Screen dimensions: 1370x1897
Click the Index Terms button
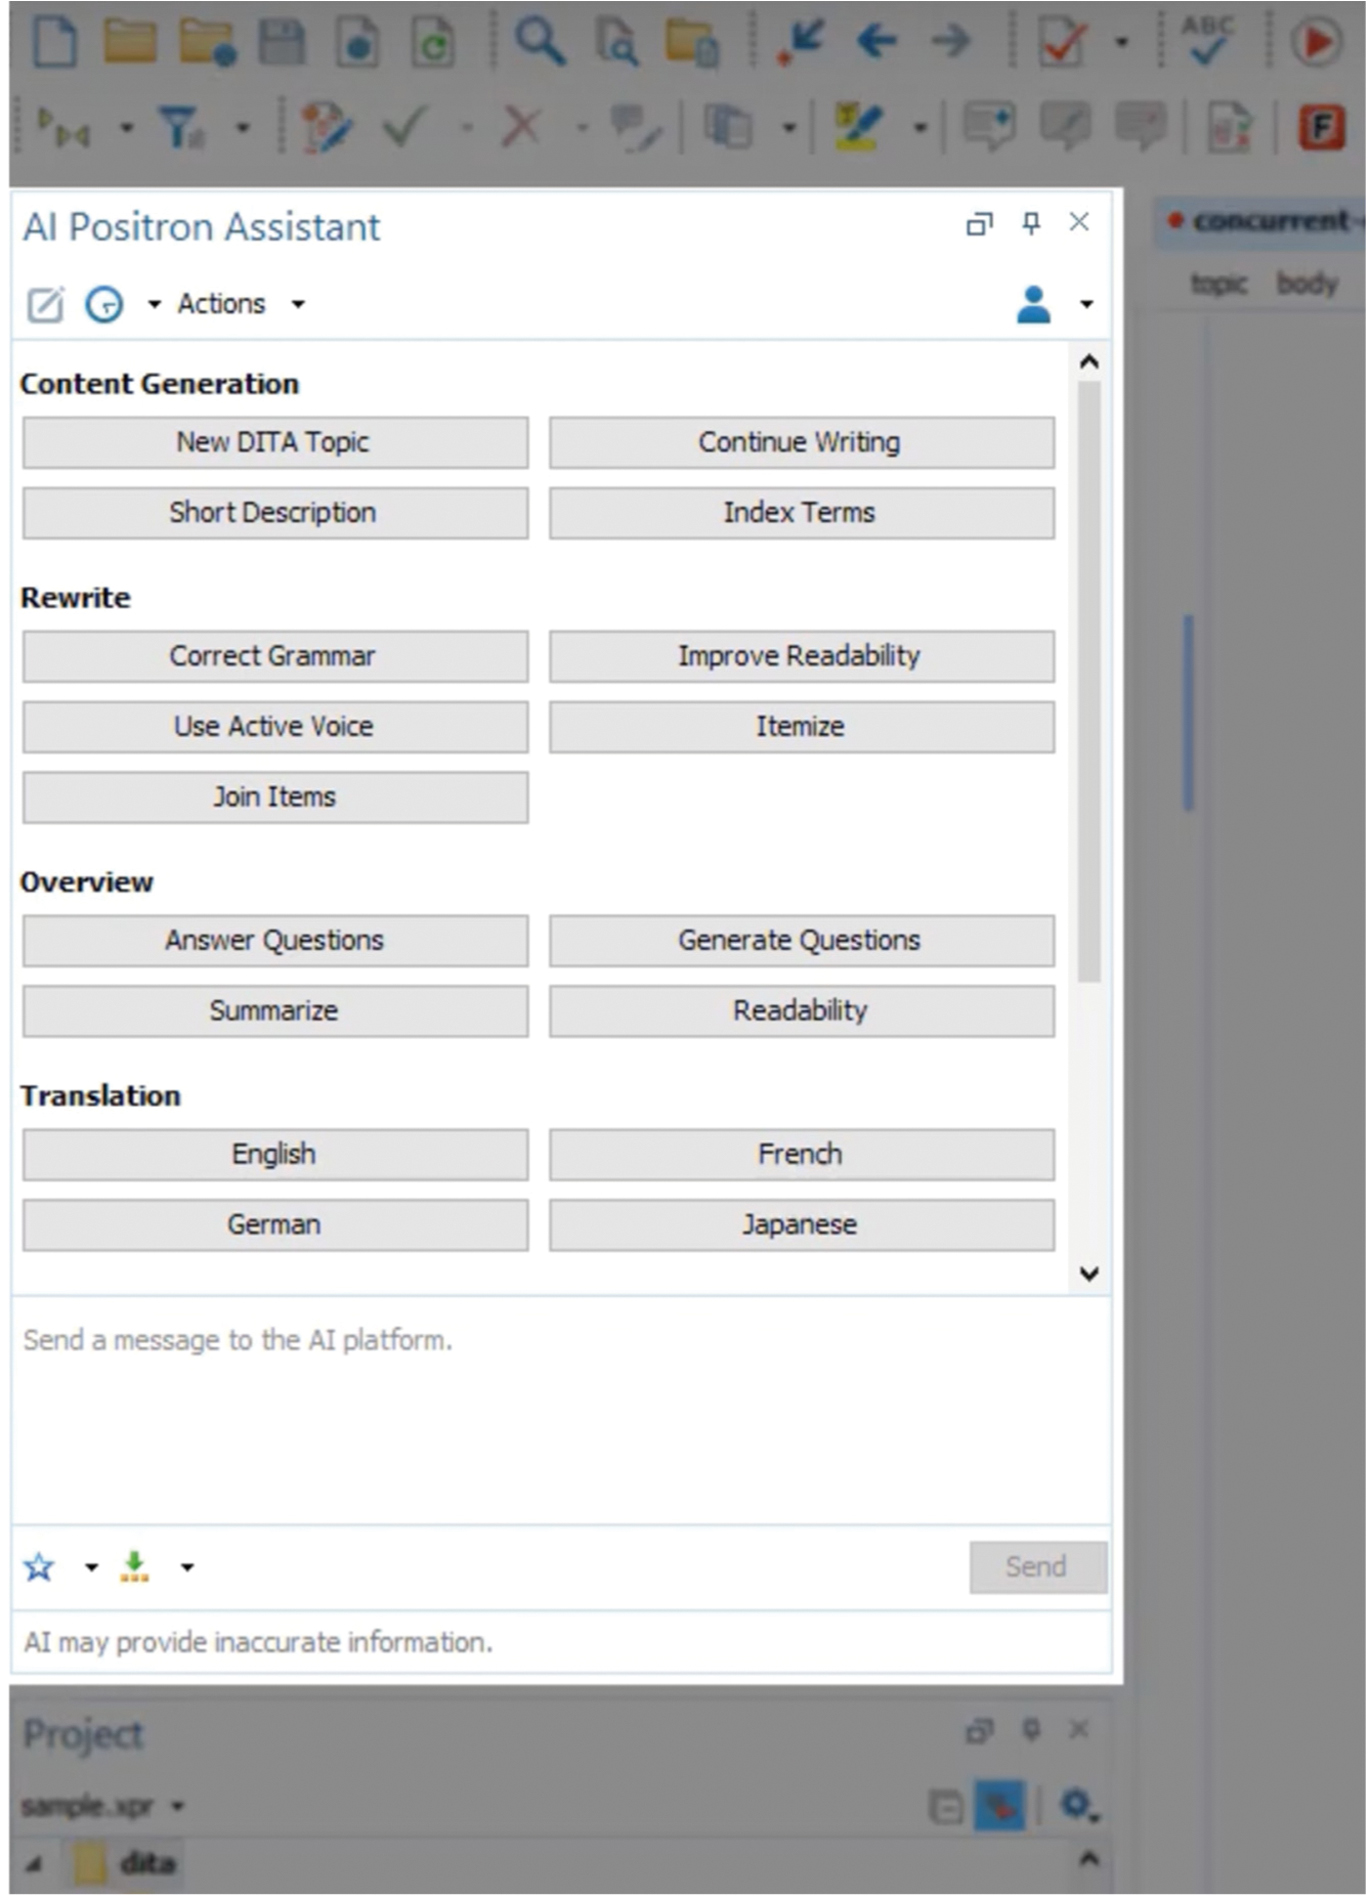tap(801, 513)
